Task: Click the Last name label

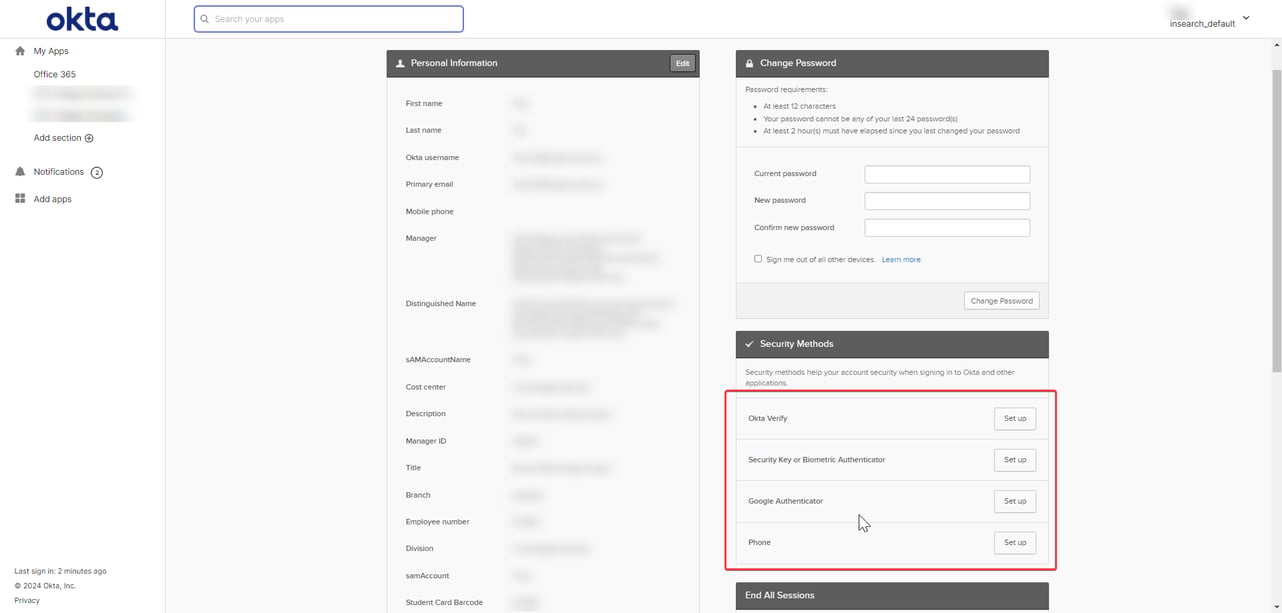Action: click(423, 131)
